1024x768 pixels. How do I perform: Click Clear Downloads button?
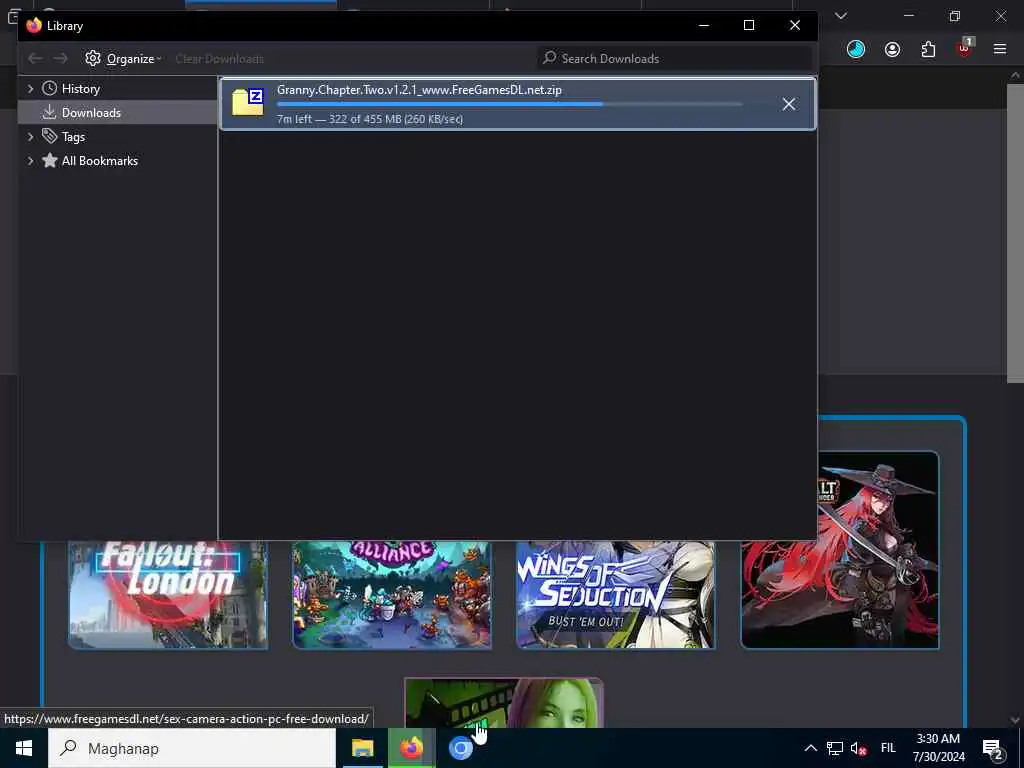click(219, 59)
